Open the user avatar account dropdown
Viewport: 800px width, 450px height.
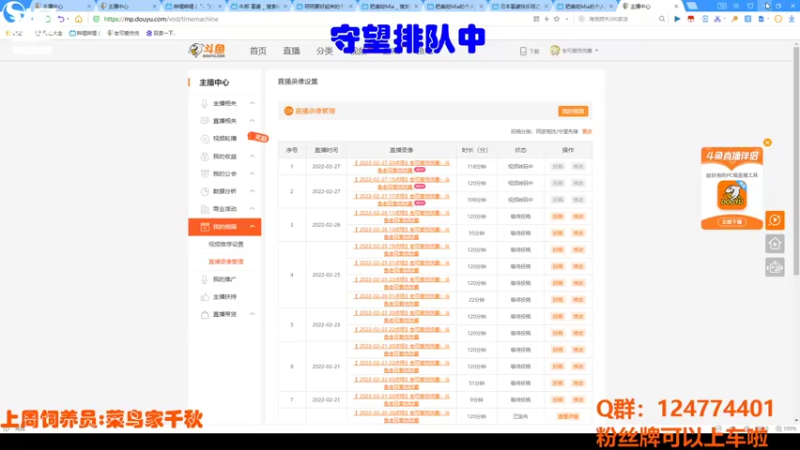(x=573, y=51)
